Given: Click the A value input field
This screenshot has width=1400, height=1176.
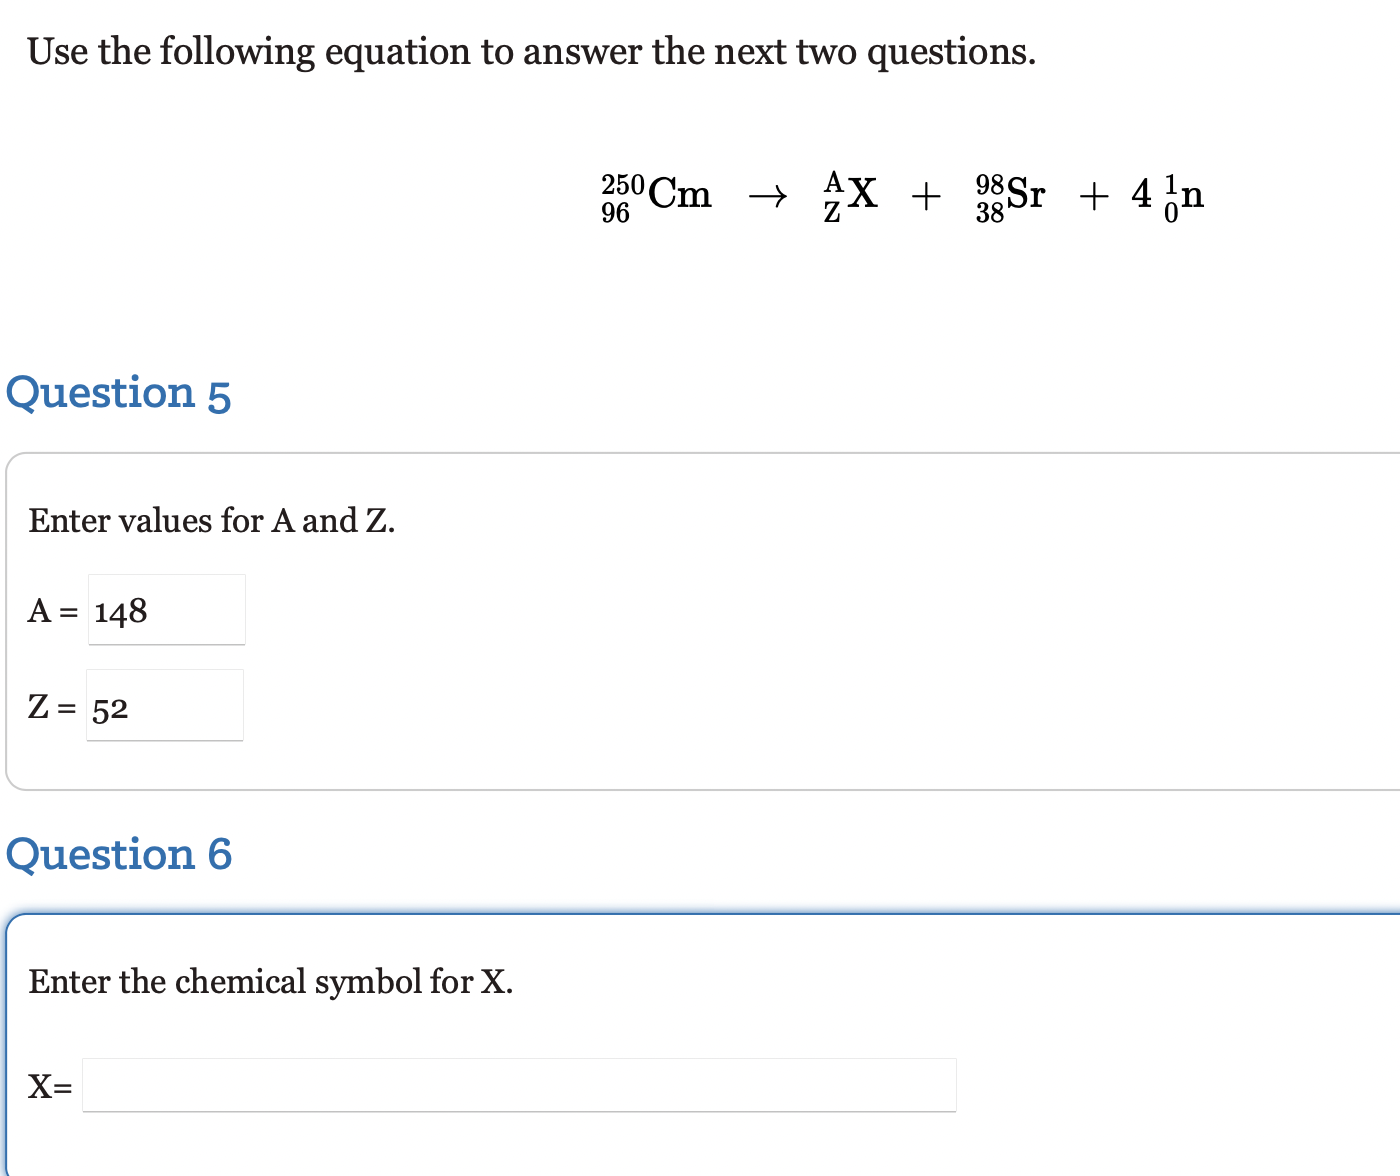Looking at the screenshot, I should tap(166, 609).
